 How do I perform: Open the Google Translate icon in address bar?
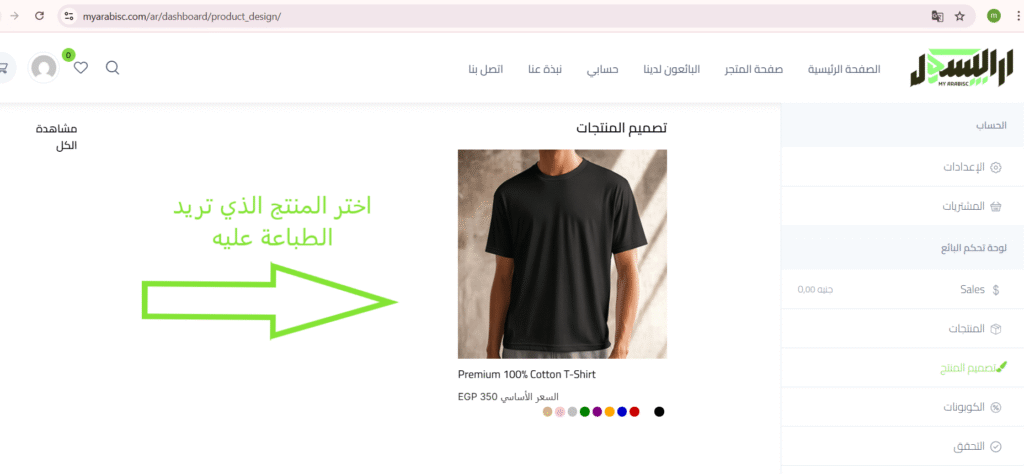coord(937,16)
